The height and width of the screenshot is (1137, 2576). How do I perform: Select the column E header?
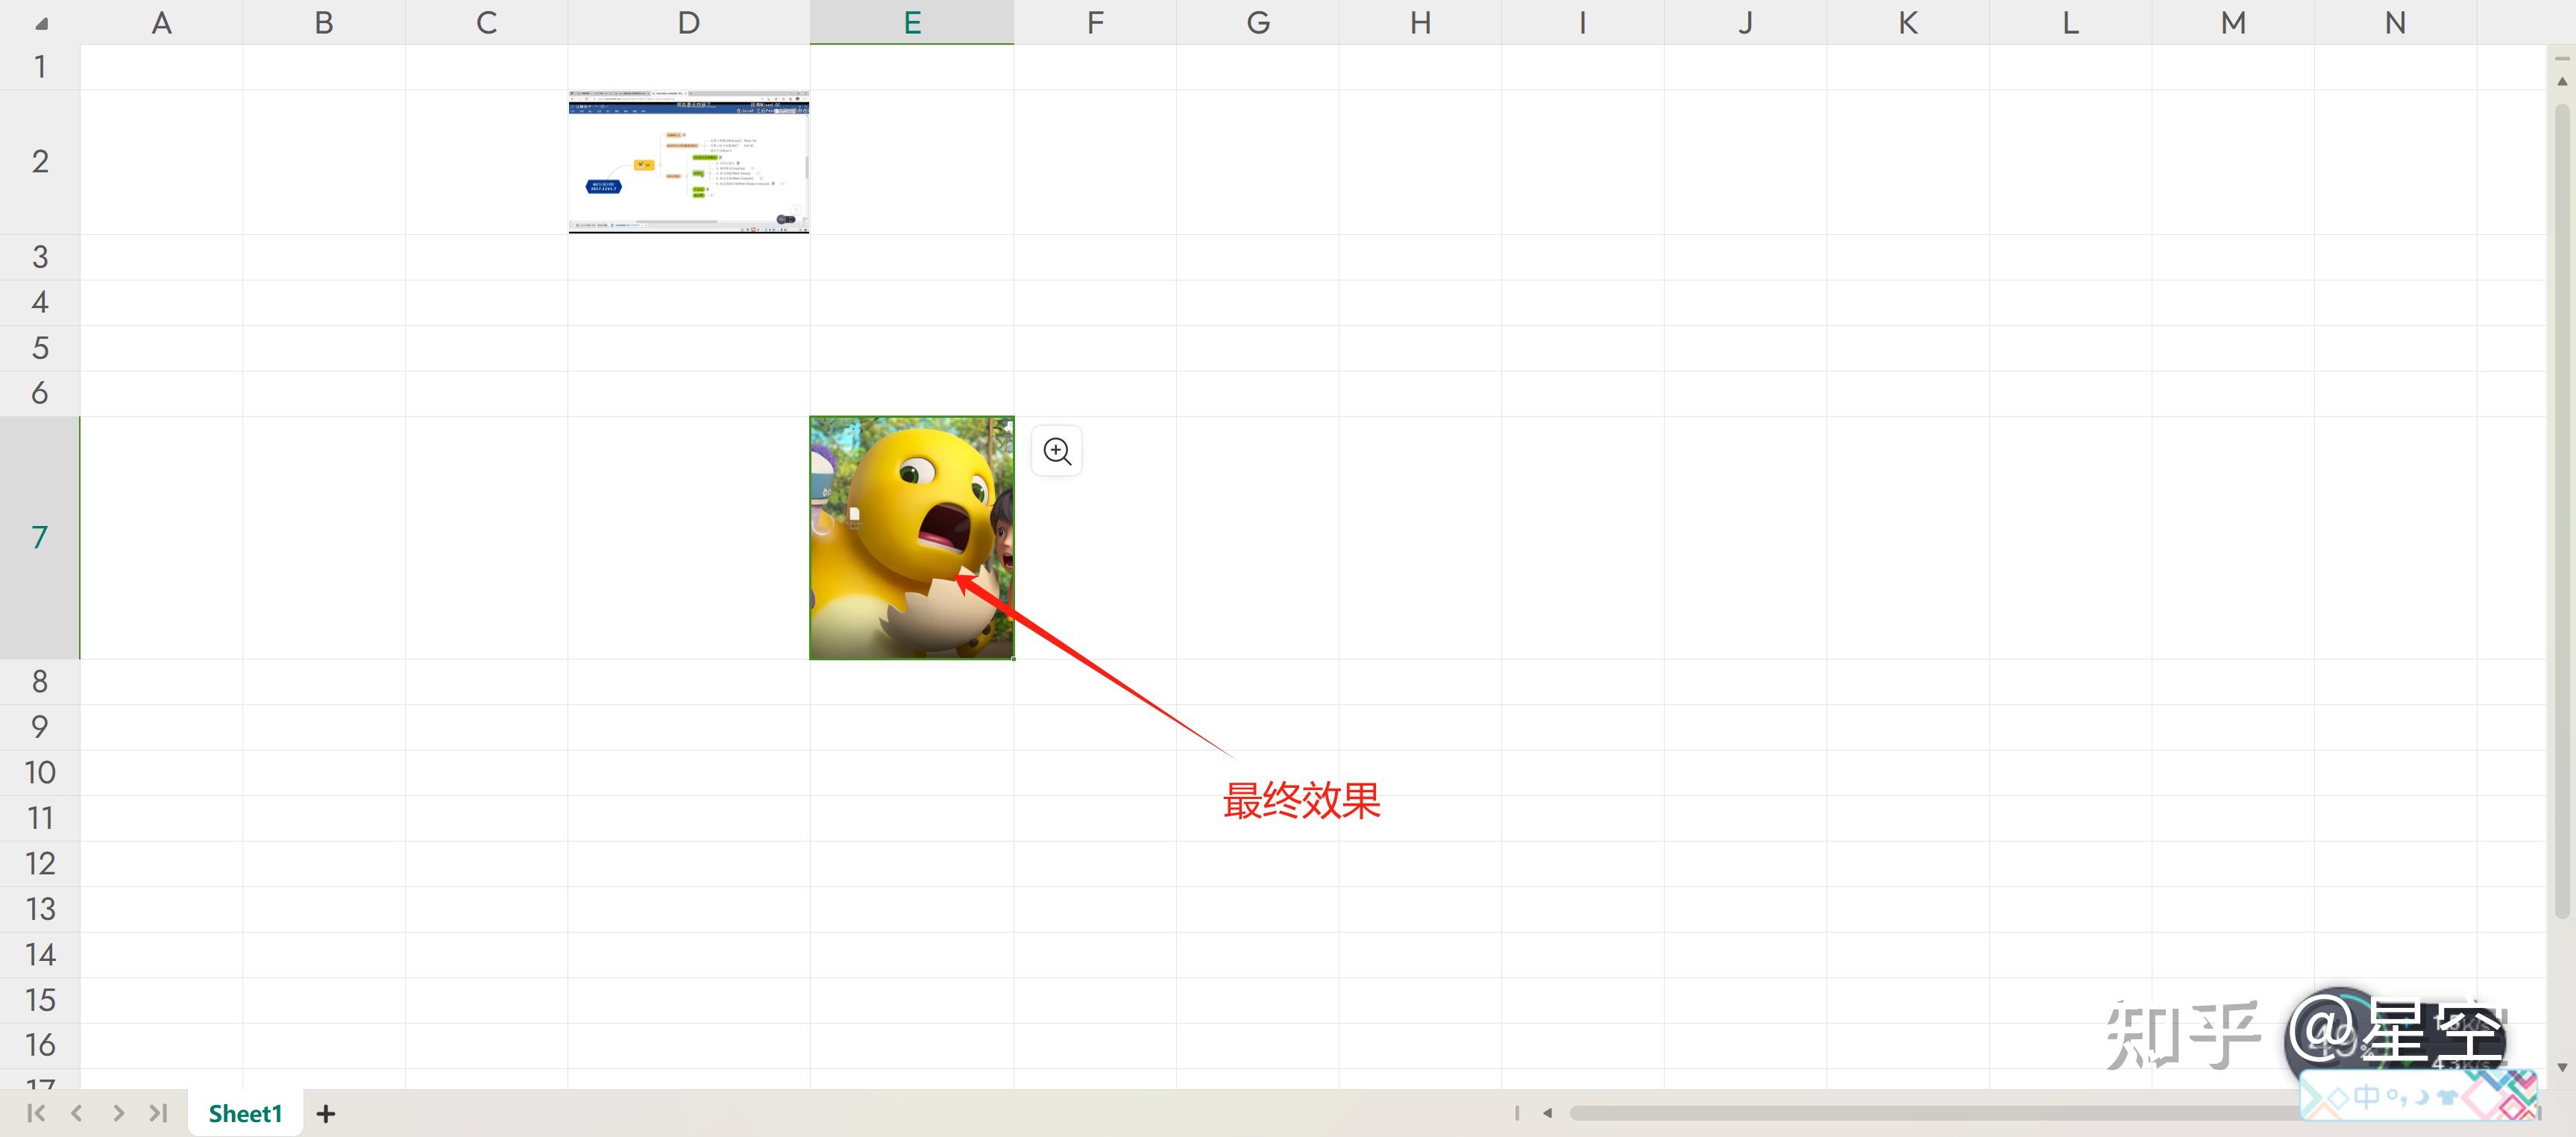(912, 22)
